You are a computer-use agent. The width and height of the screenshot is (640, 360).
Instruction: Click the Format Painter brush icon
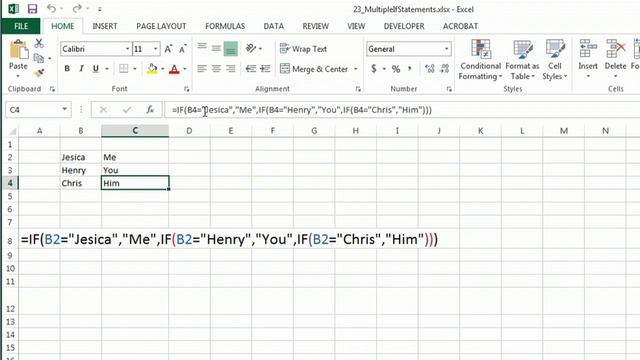(x=39, y=73)
